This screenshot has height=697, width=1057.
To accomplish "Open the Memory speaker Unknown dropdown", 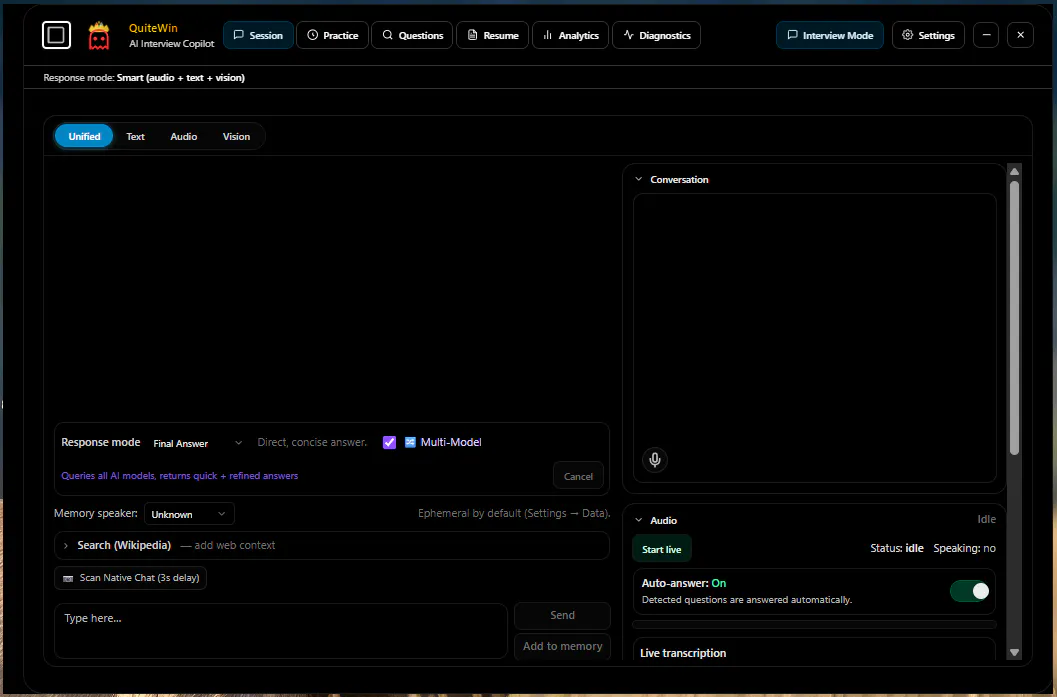I will point(189,514).
